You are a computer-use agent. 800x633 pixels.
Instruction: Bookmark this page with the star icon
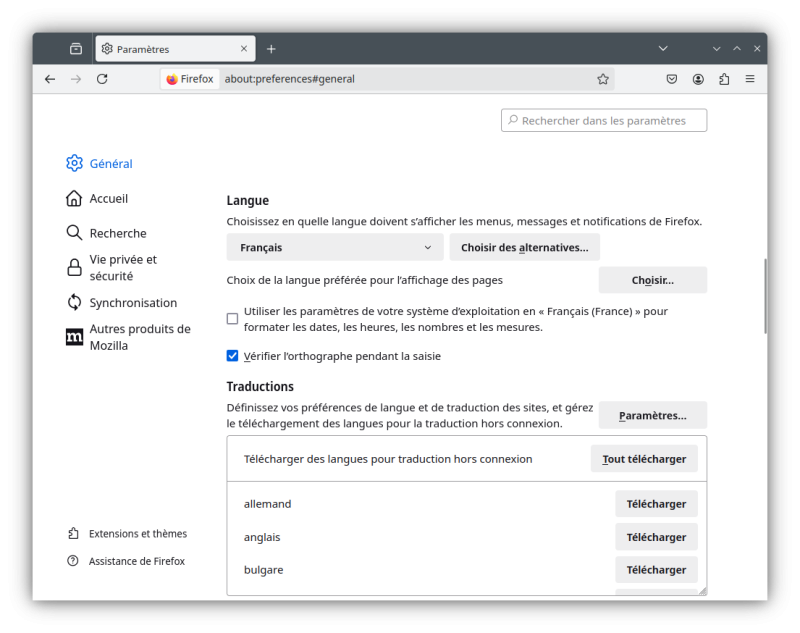(603, 79)
